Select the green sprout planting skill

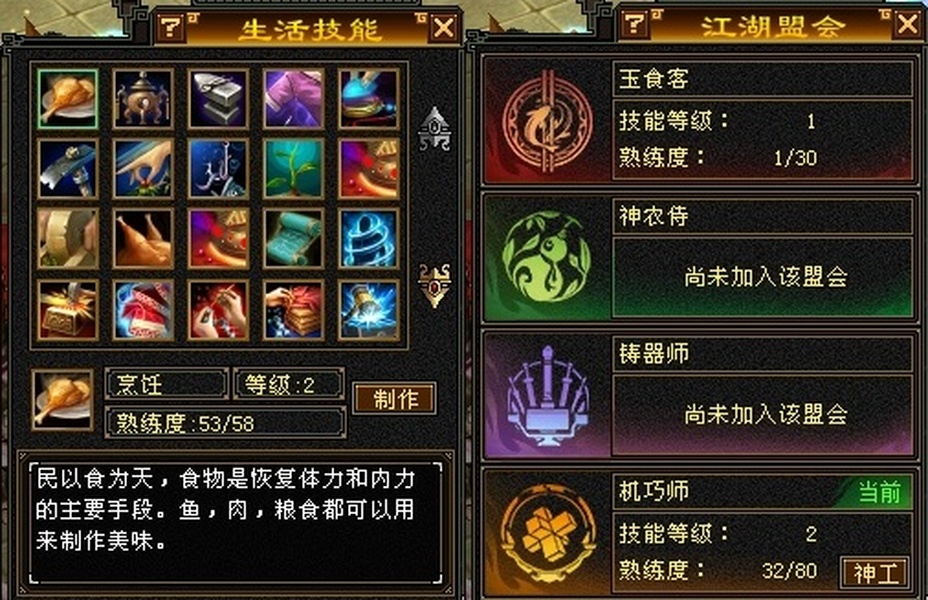294,169
